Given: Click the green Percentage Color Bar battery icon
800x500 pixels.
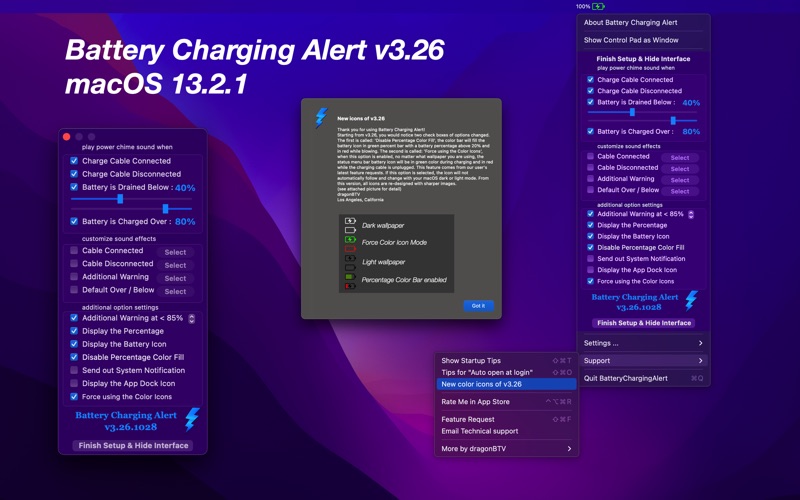Looking at the screenshot, I should (350, 277).
